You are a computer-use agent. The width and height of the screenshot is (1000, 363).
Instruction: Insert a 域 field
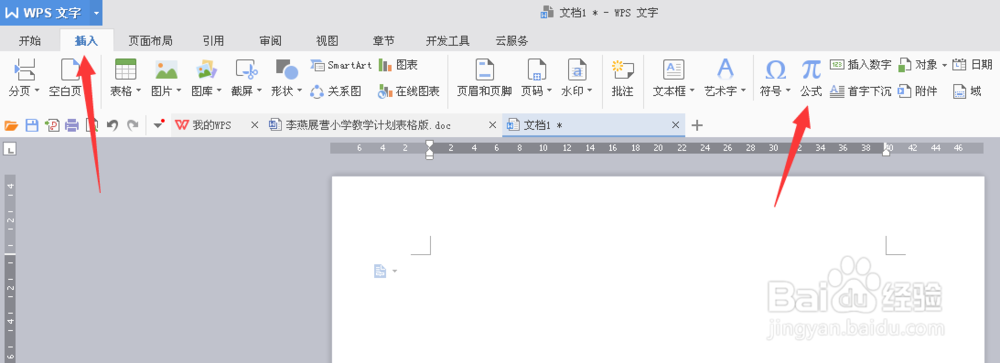pos(967,91)
